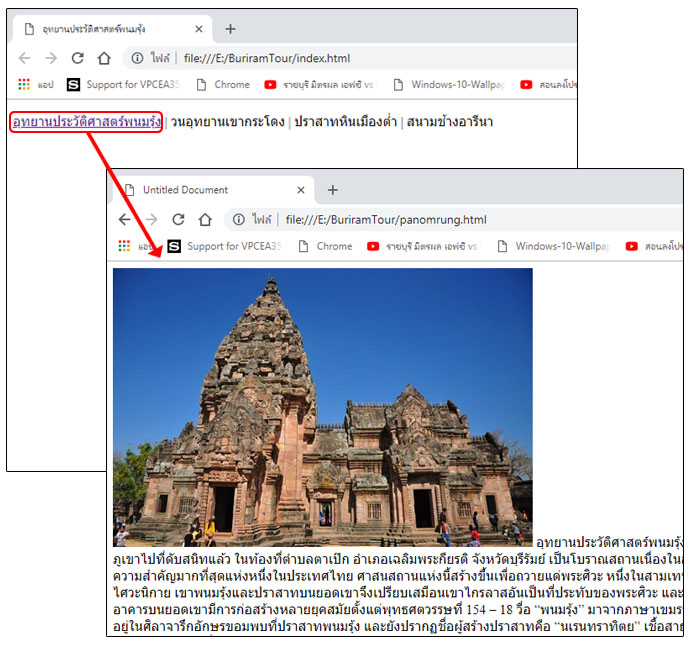Click reload icon in the panomrung.html window
This screenshot has height=645, width=691.
point(178,219)
